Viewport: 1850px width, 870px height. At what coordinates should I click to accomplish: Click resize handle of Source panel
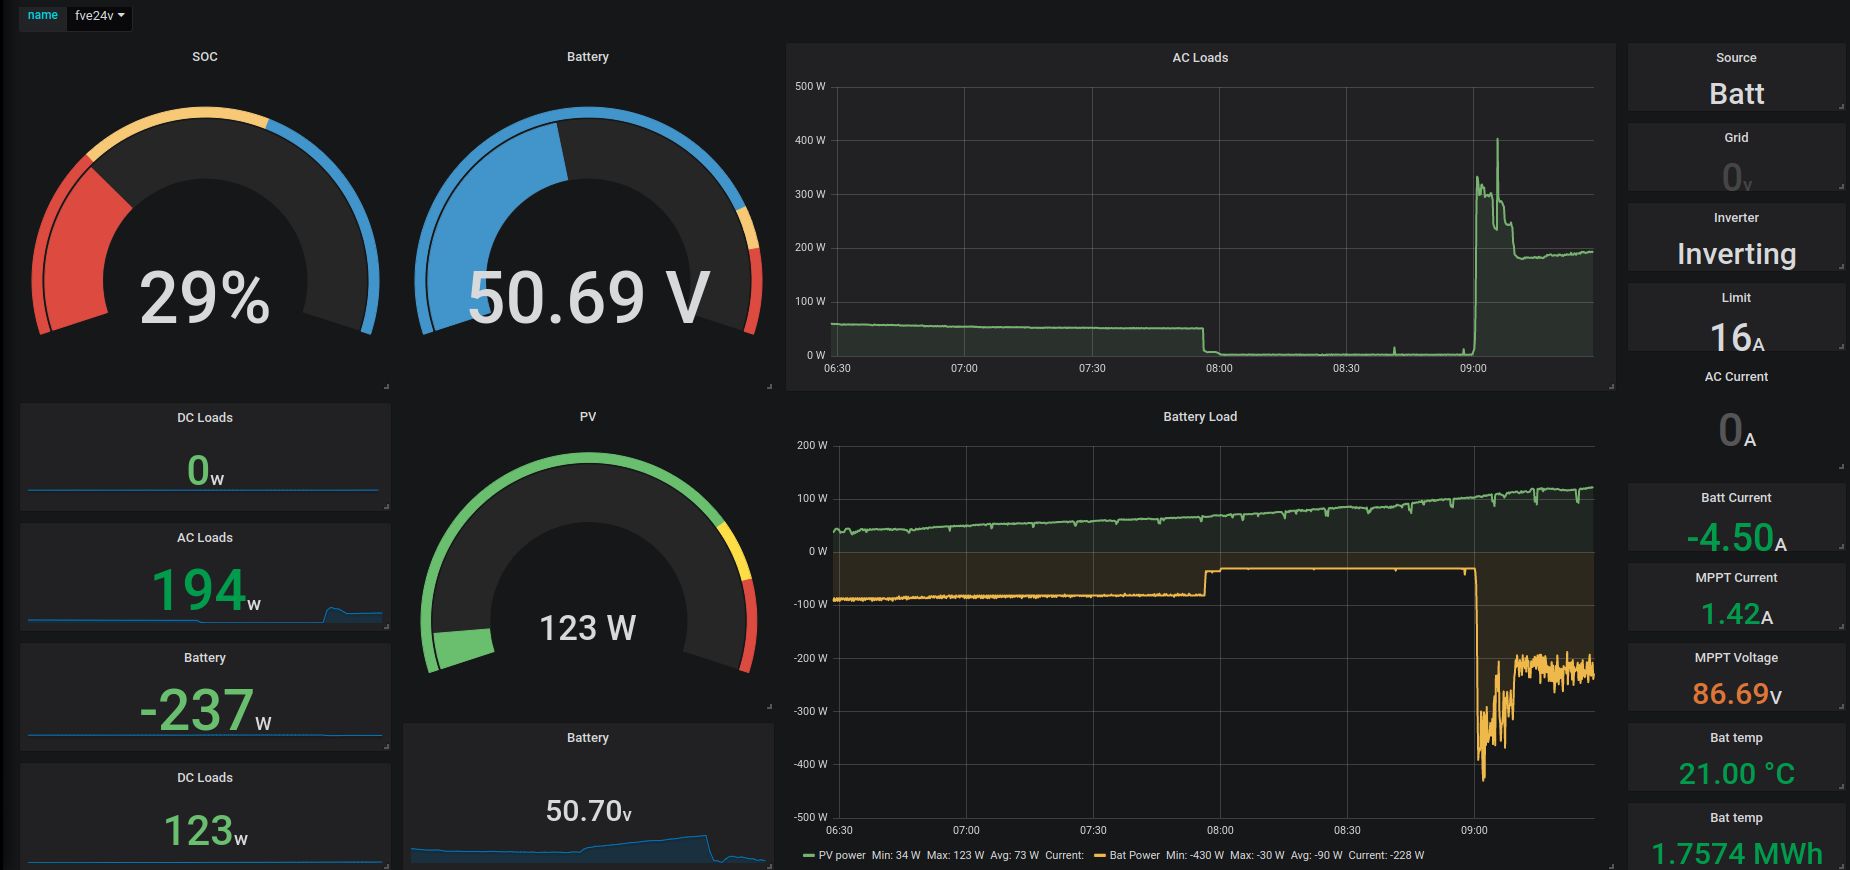[x=1841, y=106]
